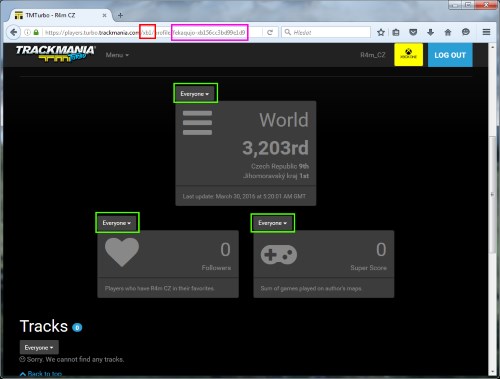Image resolution: width=500 pixels, height=379 pixels.
Task: Open Everyone dropdown above World ranking
Action: click(x=195, y=94)
